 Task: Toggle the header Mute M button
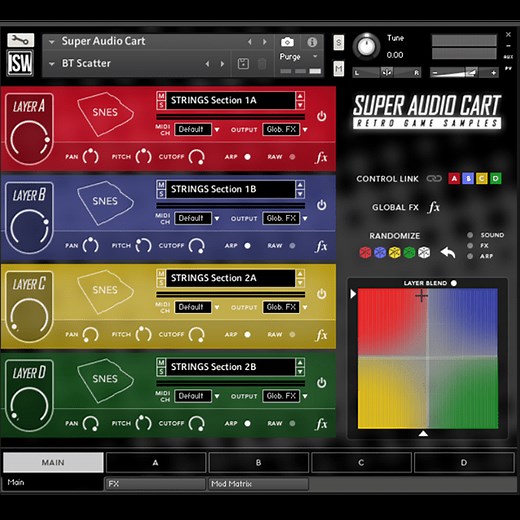pos(339,69)
